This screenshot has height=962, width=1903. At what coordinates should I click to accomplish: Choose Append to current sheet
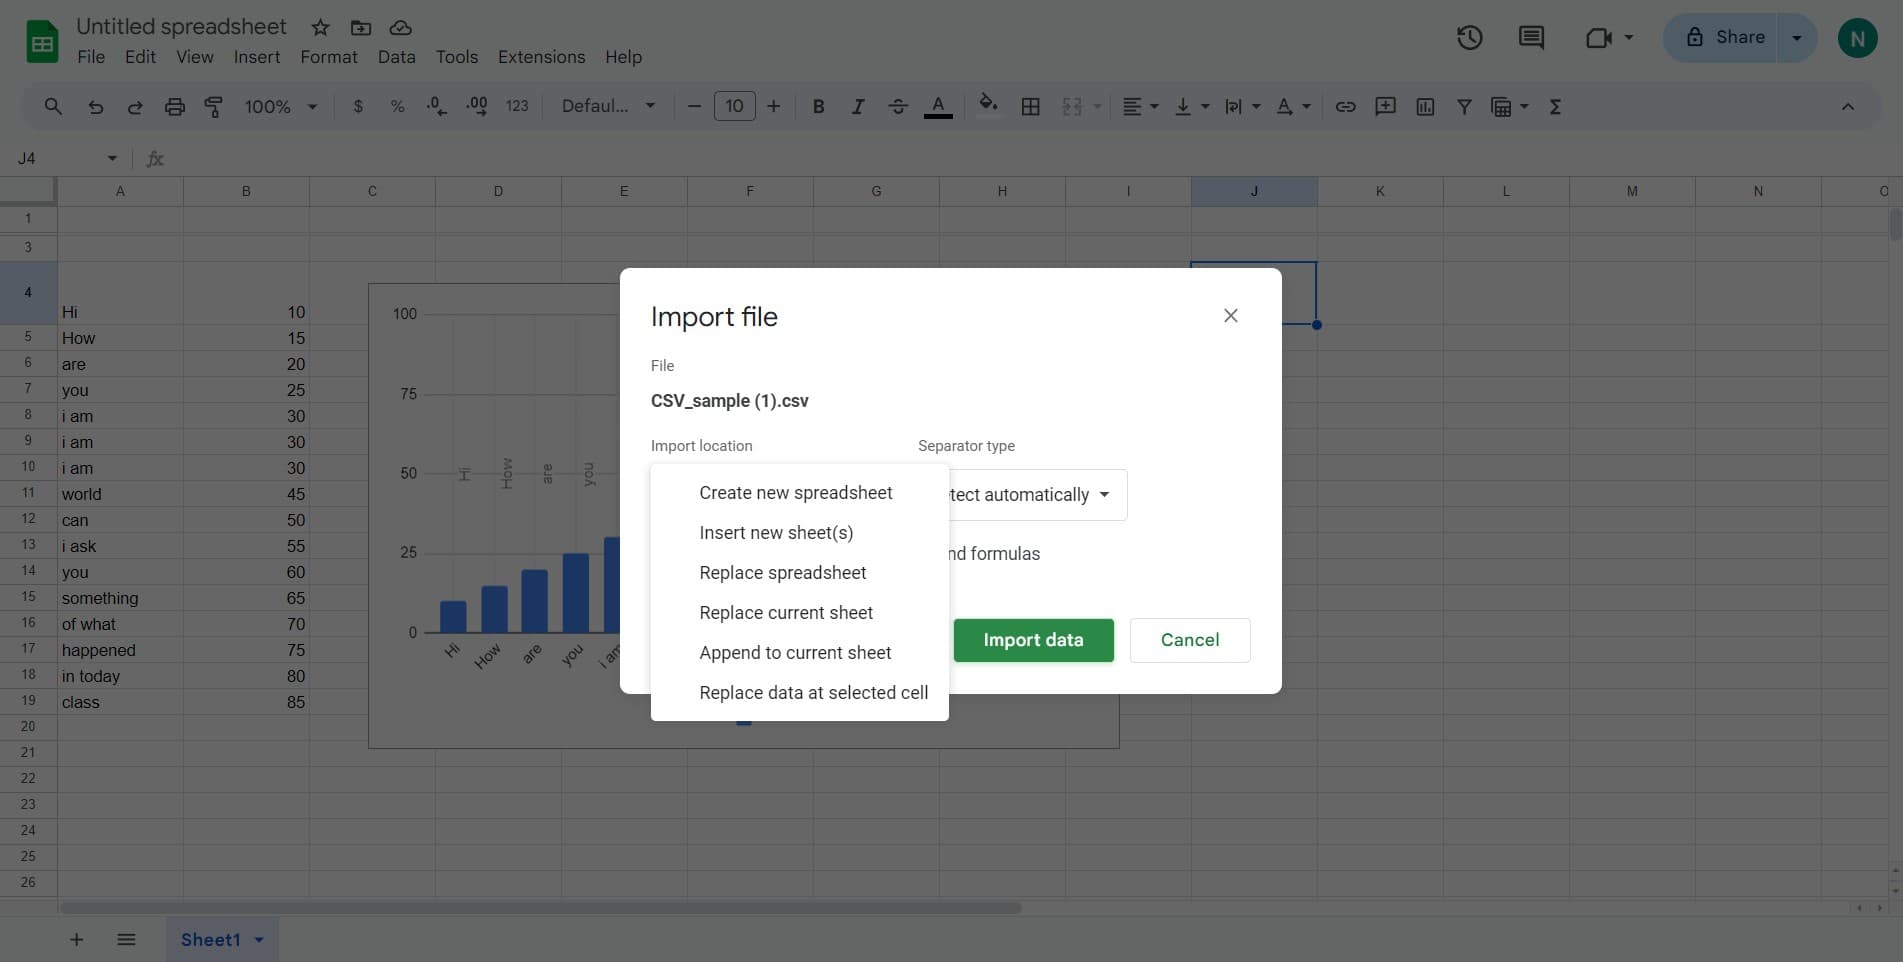(x=794, y=653)
